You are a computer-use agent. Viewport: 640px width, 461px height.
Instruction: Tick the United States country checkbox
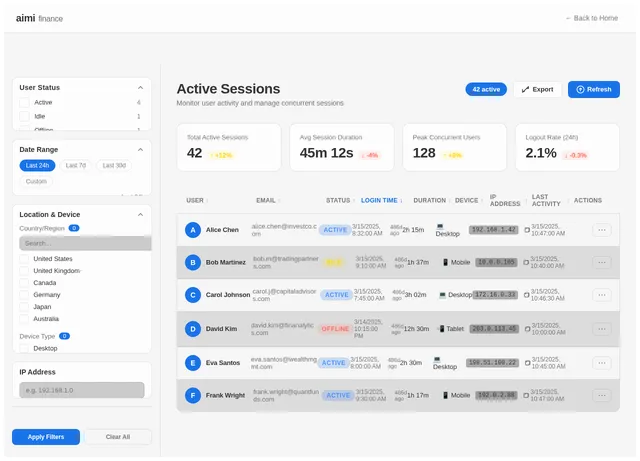24,259
